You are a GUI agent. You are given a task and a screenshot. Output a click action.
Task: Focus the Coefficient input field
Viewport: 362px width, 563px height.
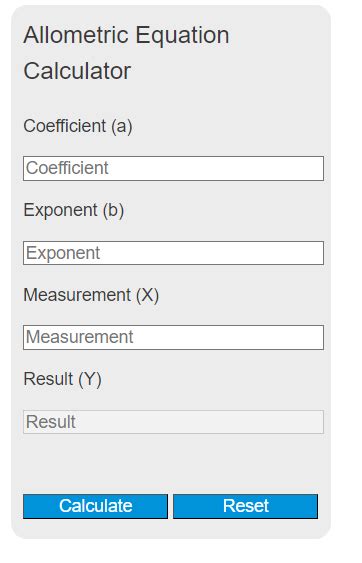[173, 168]
